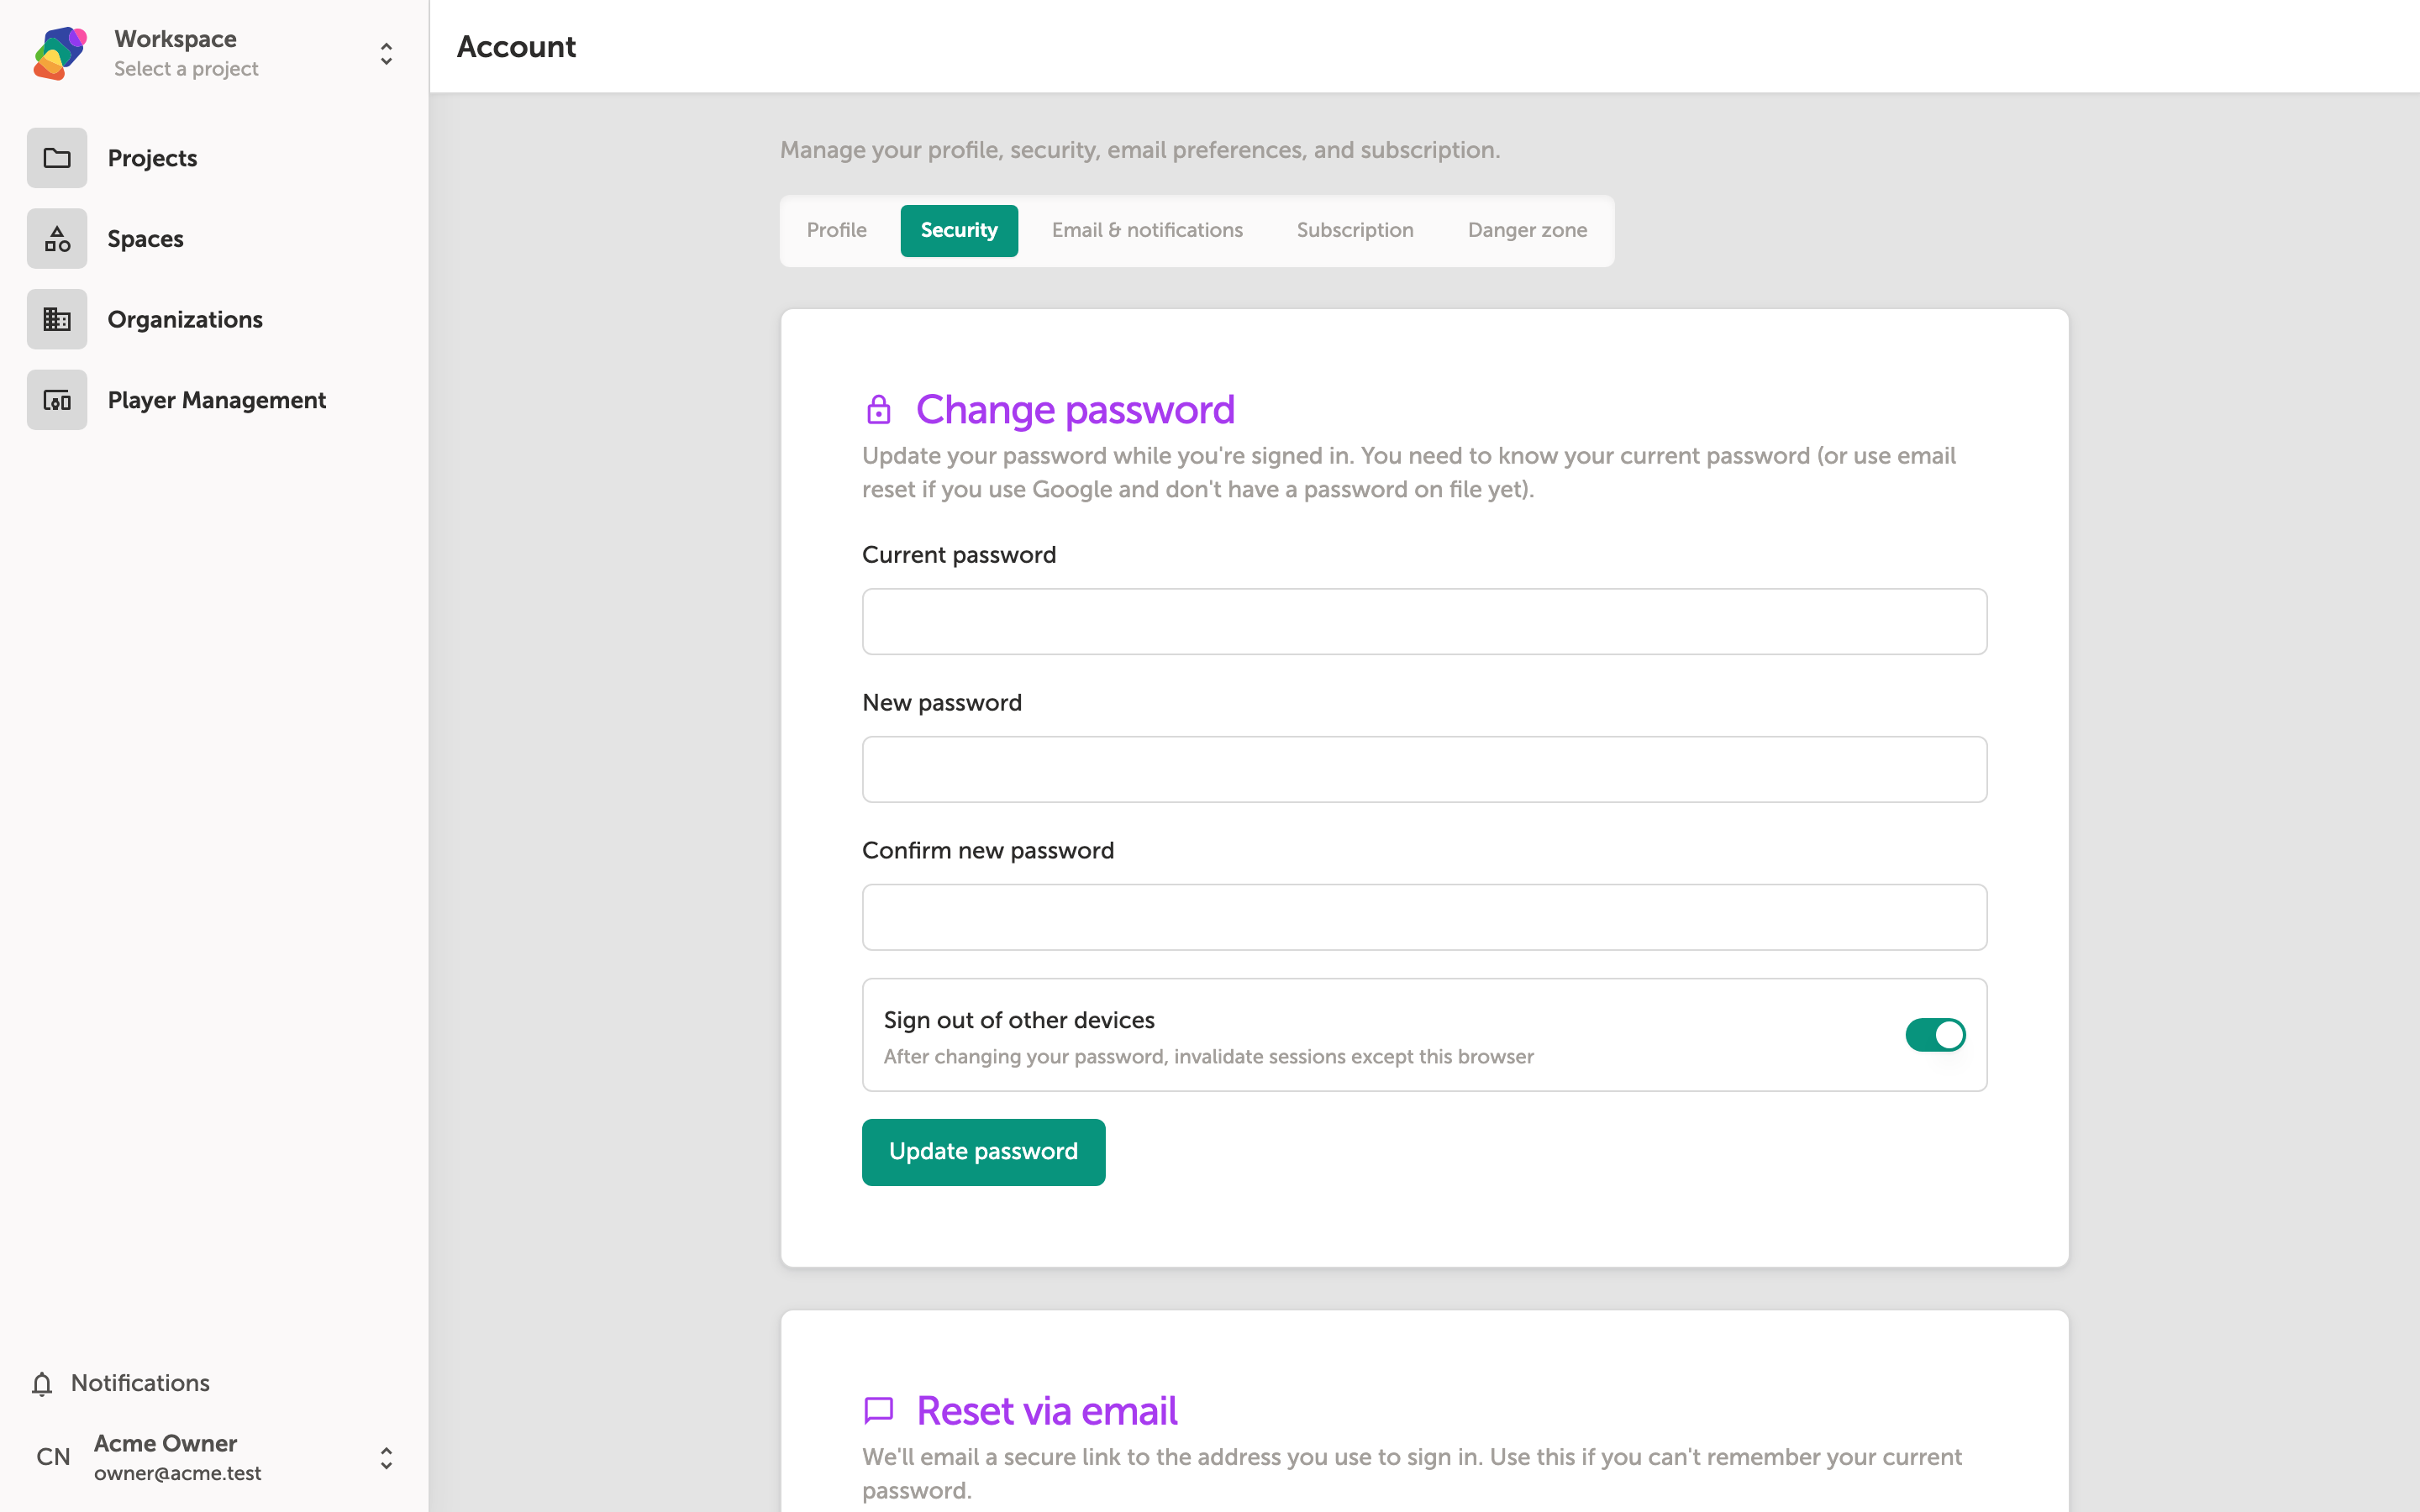Open the Subscription tab
The height and width of the screenshot is (1512, 2420).
click(1355, 230)
